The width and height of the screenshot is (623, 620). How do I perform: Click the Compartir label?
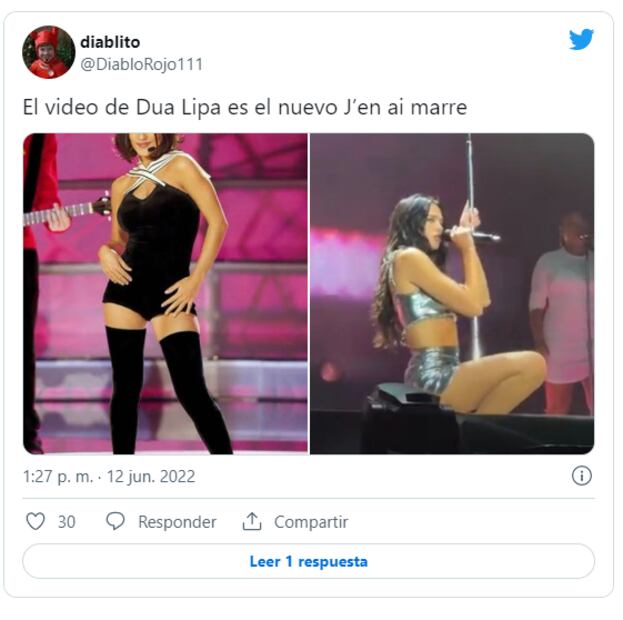coord(311,522)
